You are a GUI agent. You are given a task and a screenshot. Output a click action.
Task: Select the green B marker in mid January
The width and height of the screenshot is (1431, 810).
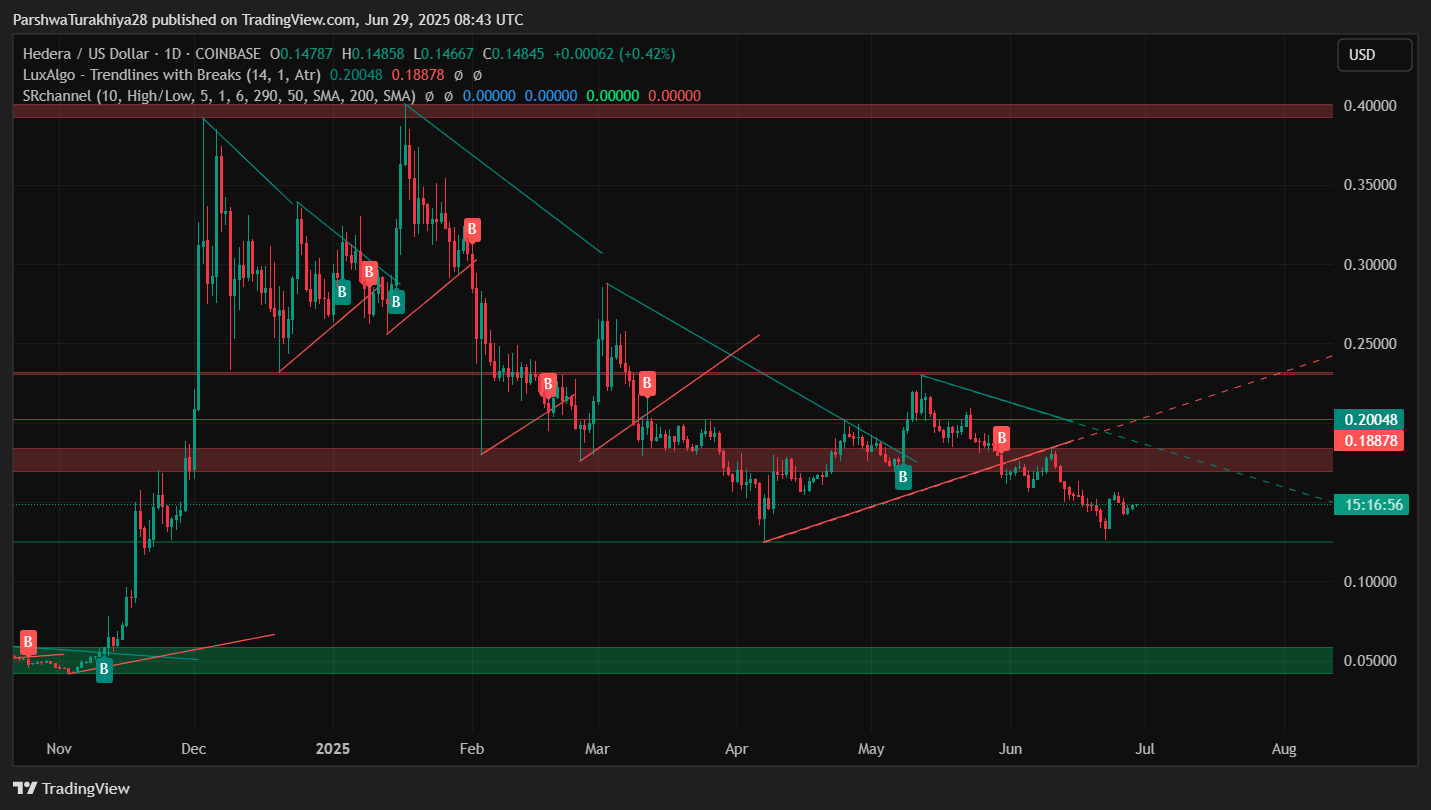pyautogui.click(x=396, y=300)
